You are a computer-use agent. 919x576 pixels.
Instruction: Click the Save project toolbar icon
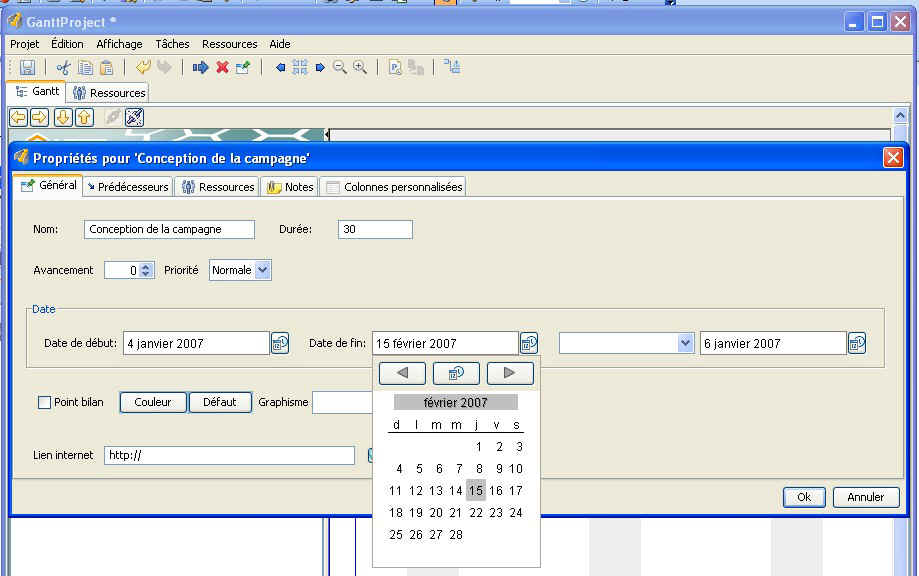27,67
